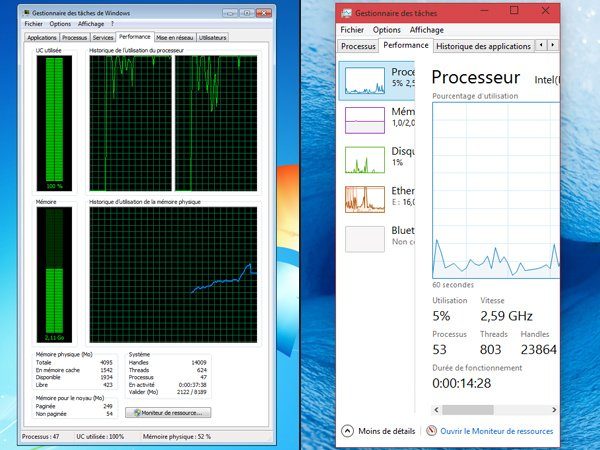Click the right tab scroll arrow
600x450 pixels.
tap(553, 45)
